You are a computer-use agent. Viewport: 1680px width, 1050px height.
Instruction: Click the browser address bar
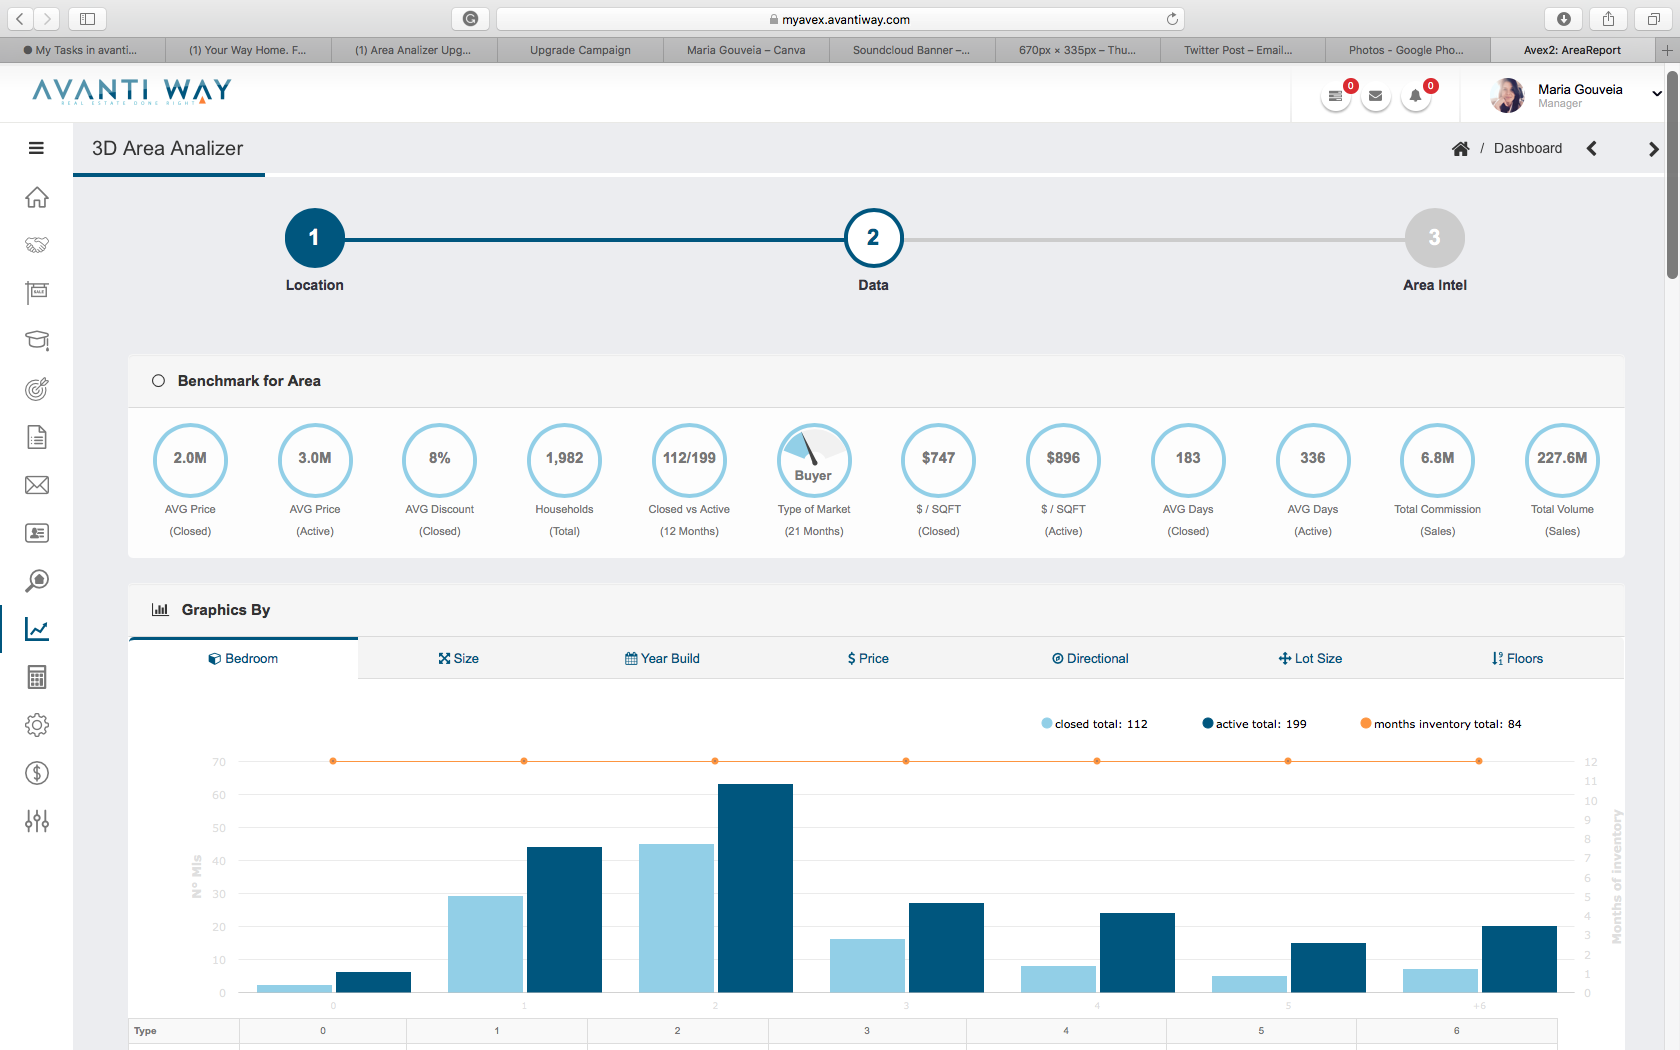[x=840, y=19]
